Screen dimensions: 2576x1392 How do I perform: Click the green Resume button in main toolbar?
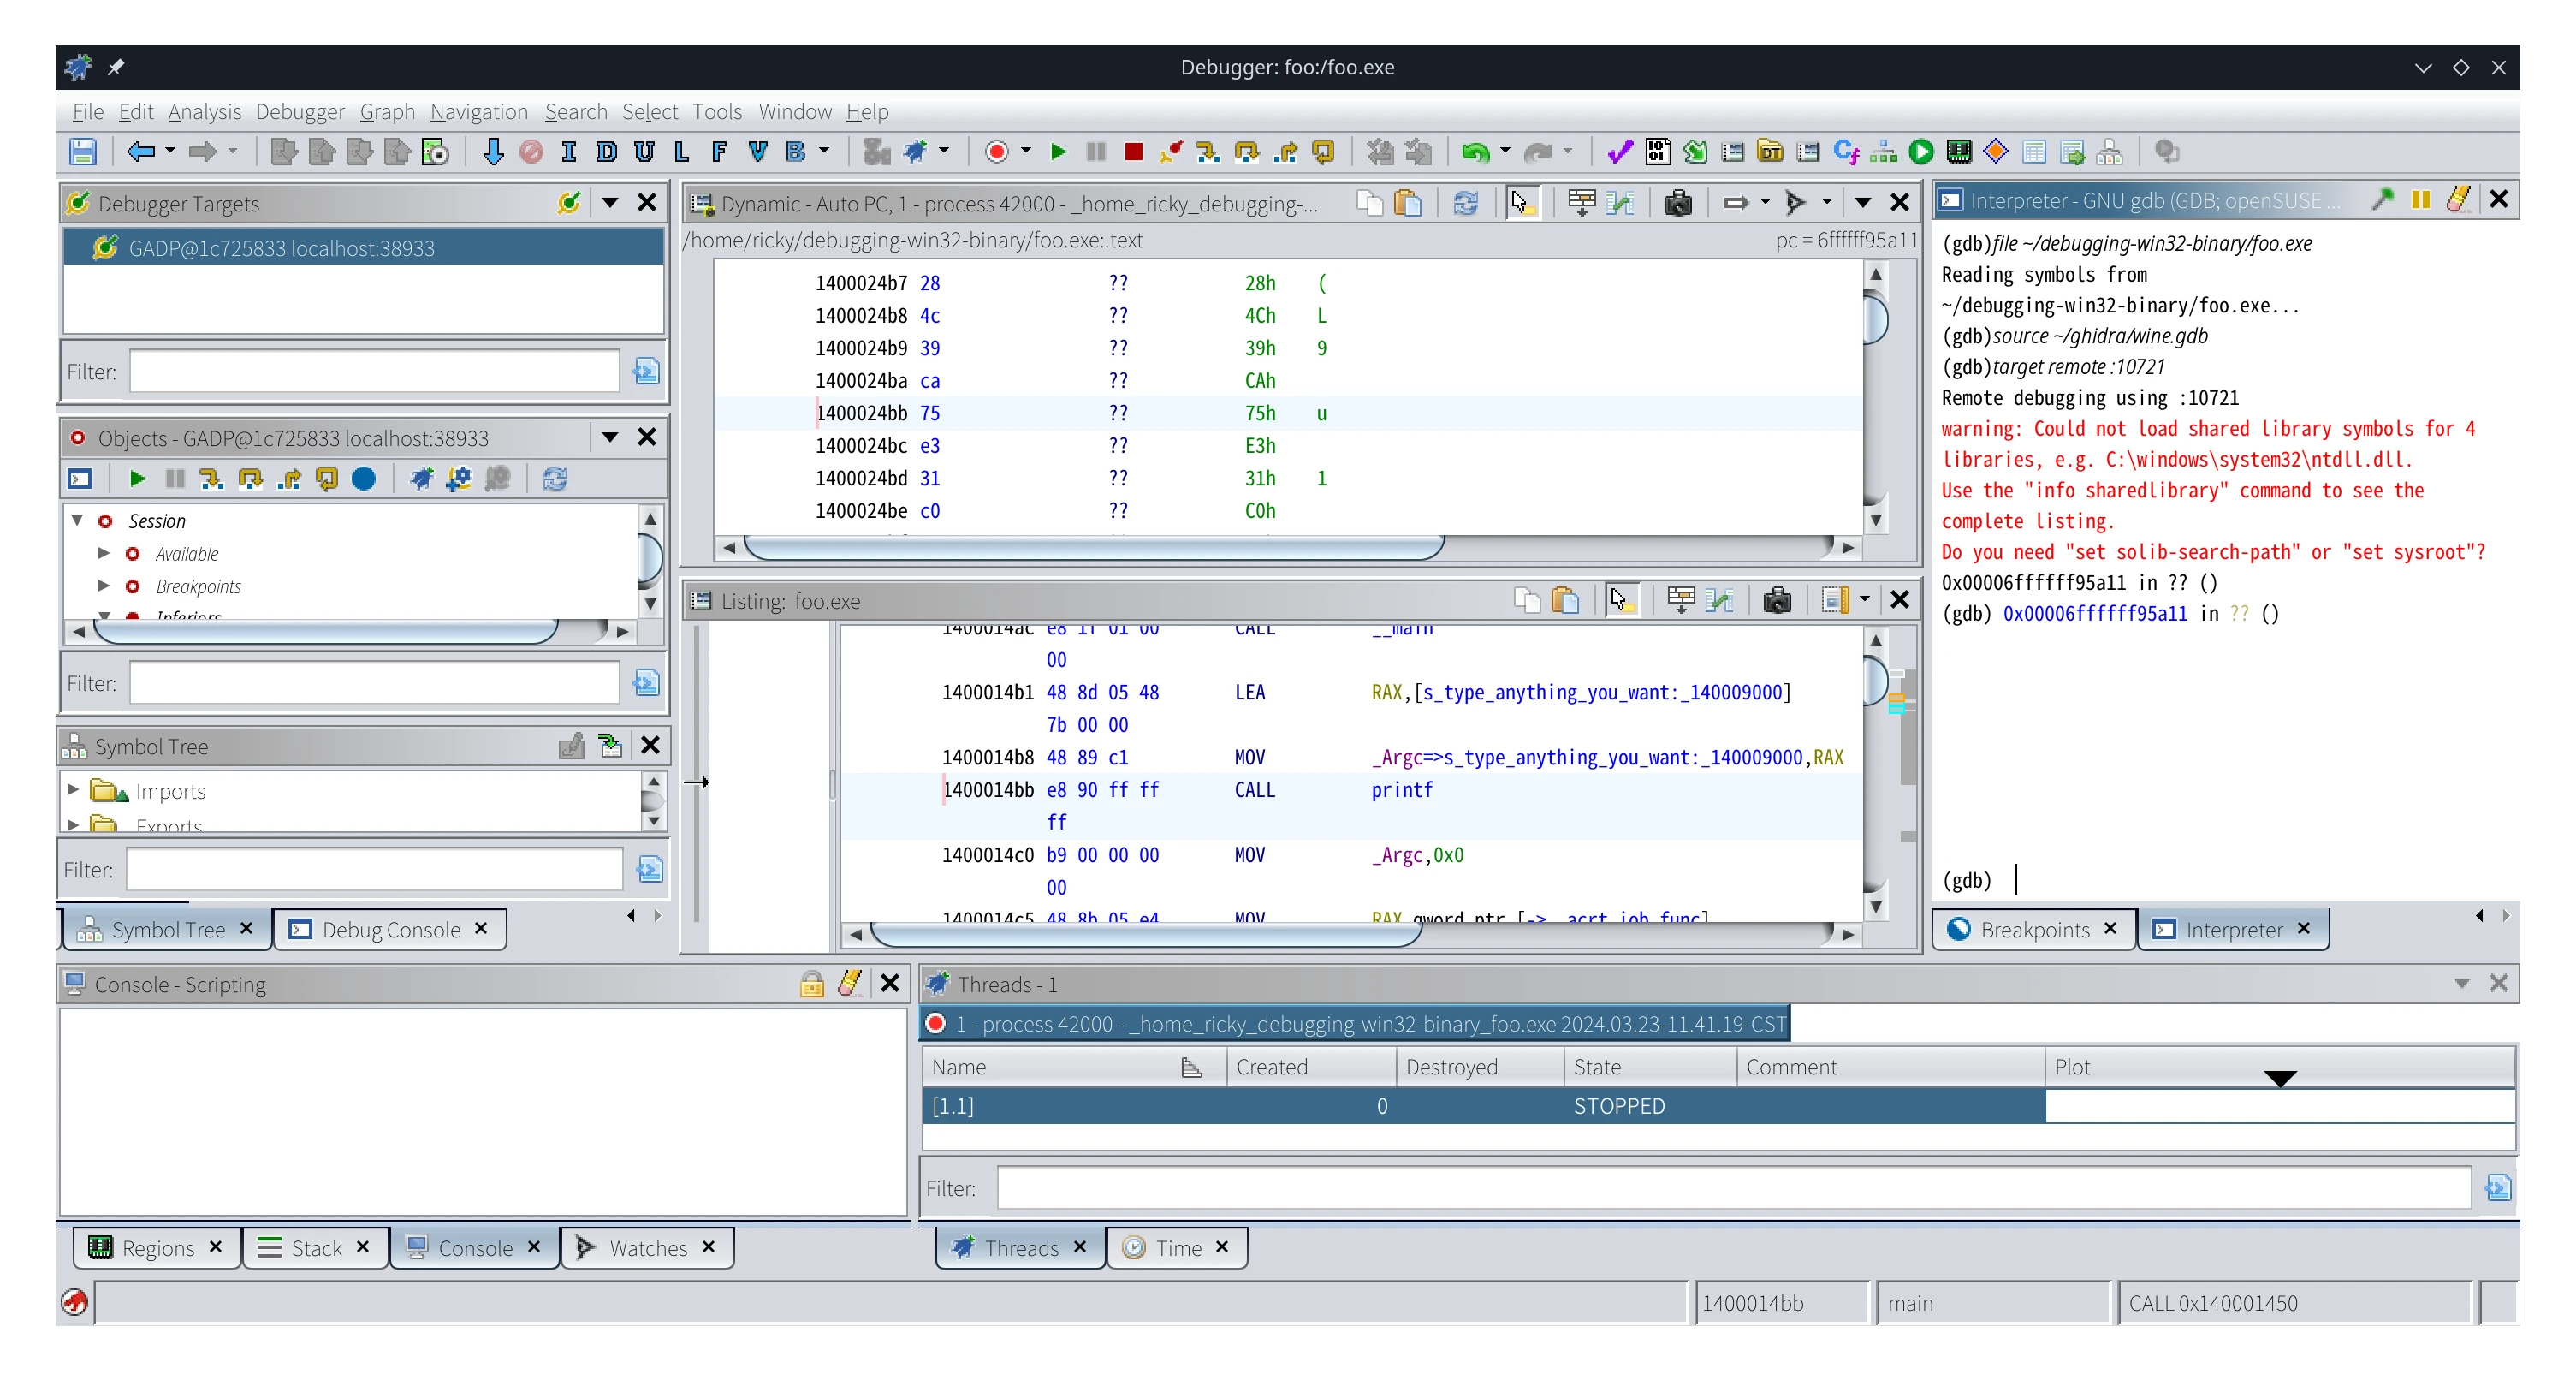coord(1058,152)
